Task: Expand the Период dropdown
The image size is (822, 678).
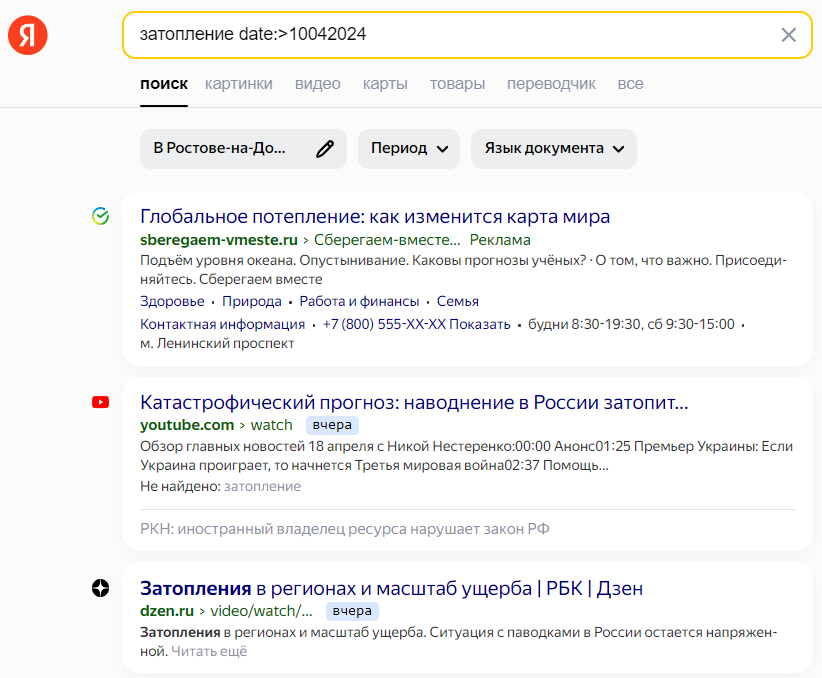Action: (x=409, y=149)
